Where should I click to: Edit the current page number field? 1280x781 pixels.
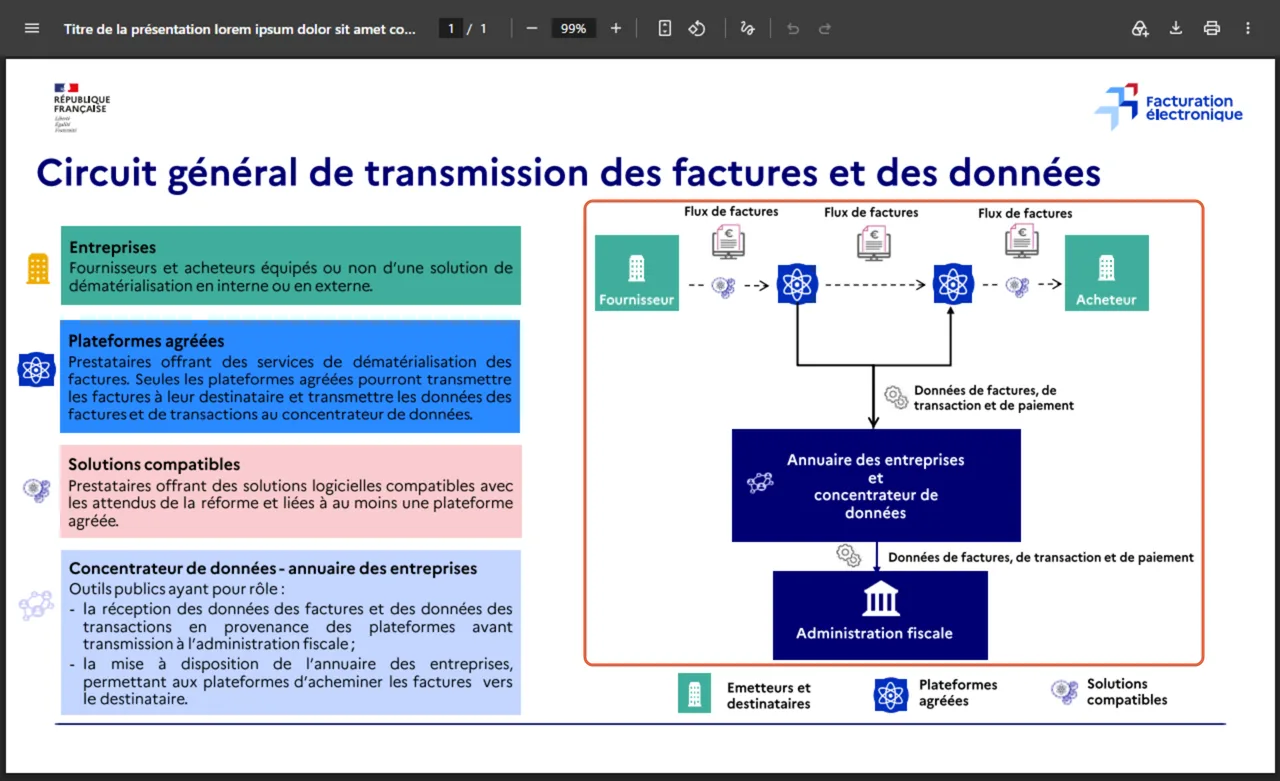click(450, 28)
